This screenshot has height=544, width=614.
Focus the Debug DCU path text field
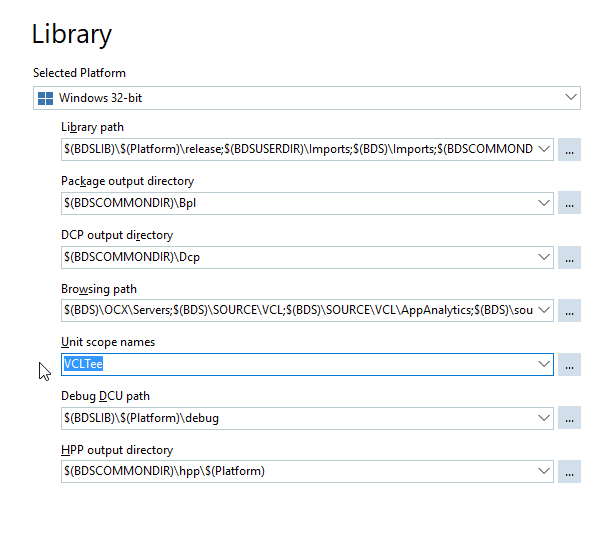pyautogui.click(x=299, y=418)
